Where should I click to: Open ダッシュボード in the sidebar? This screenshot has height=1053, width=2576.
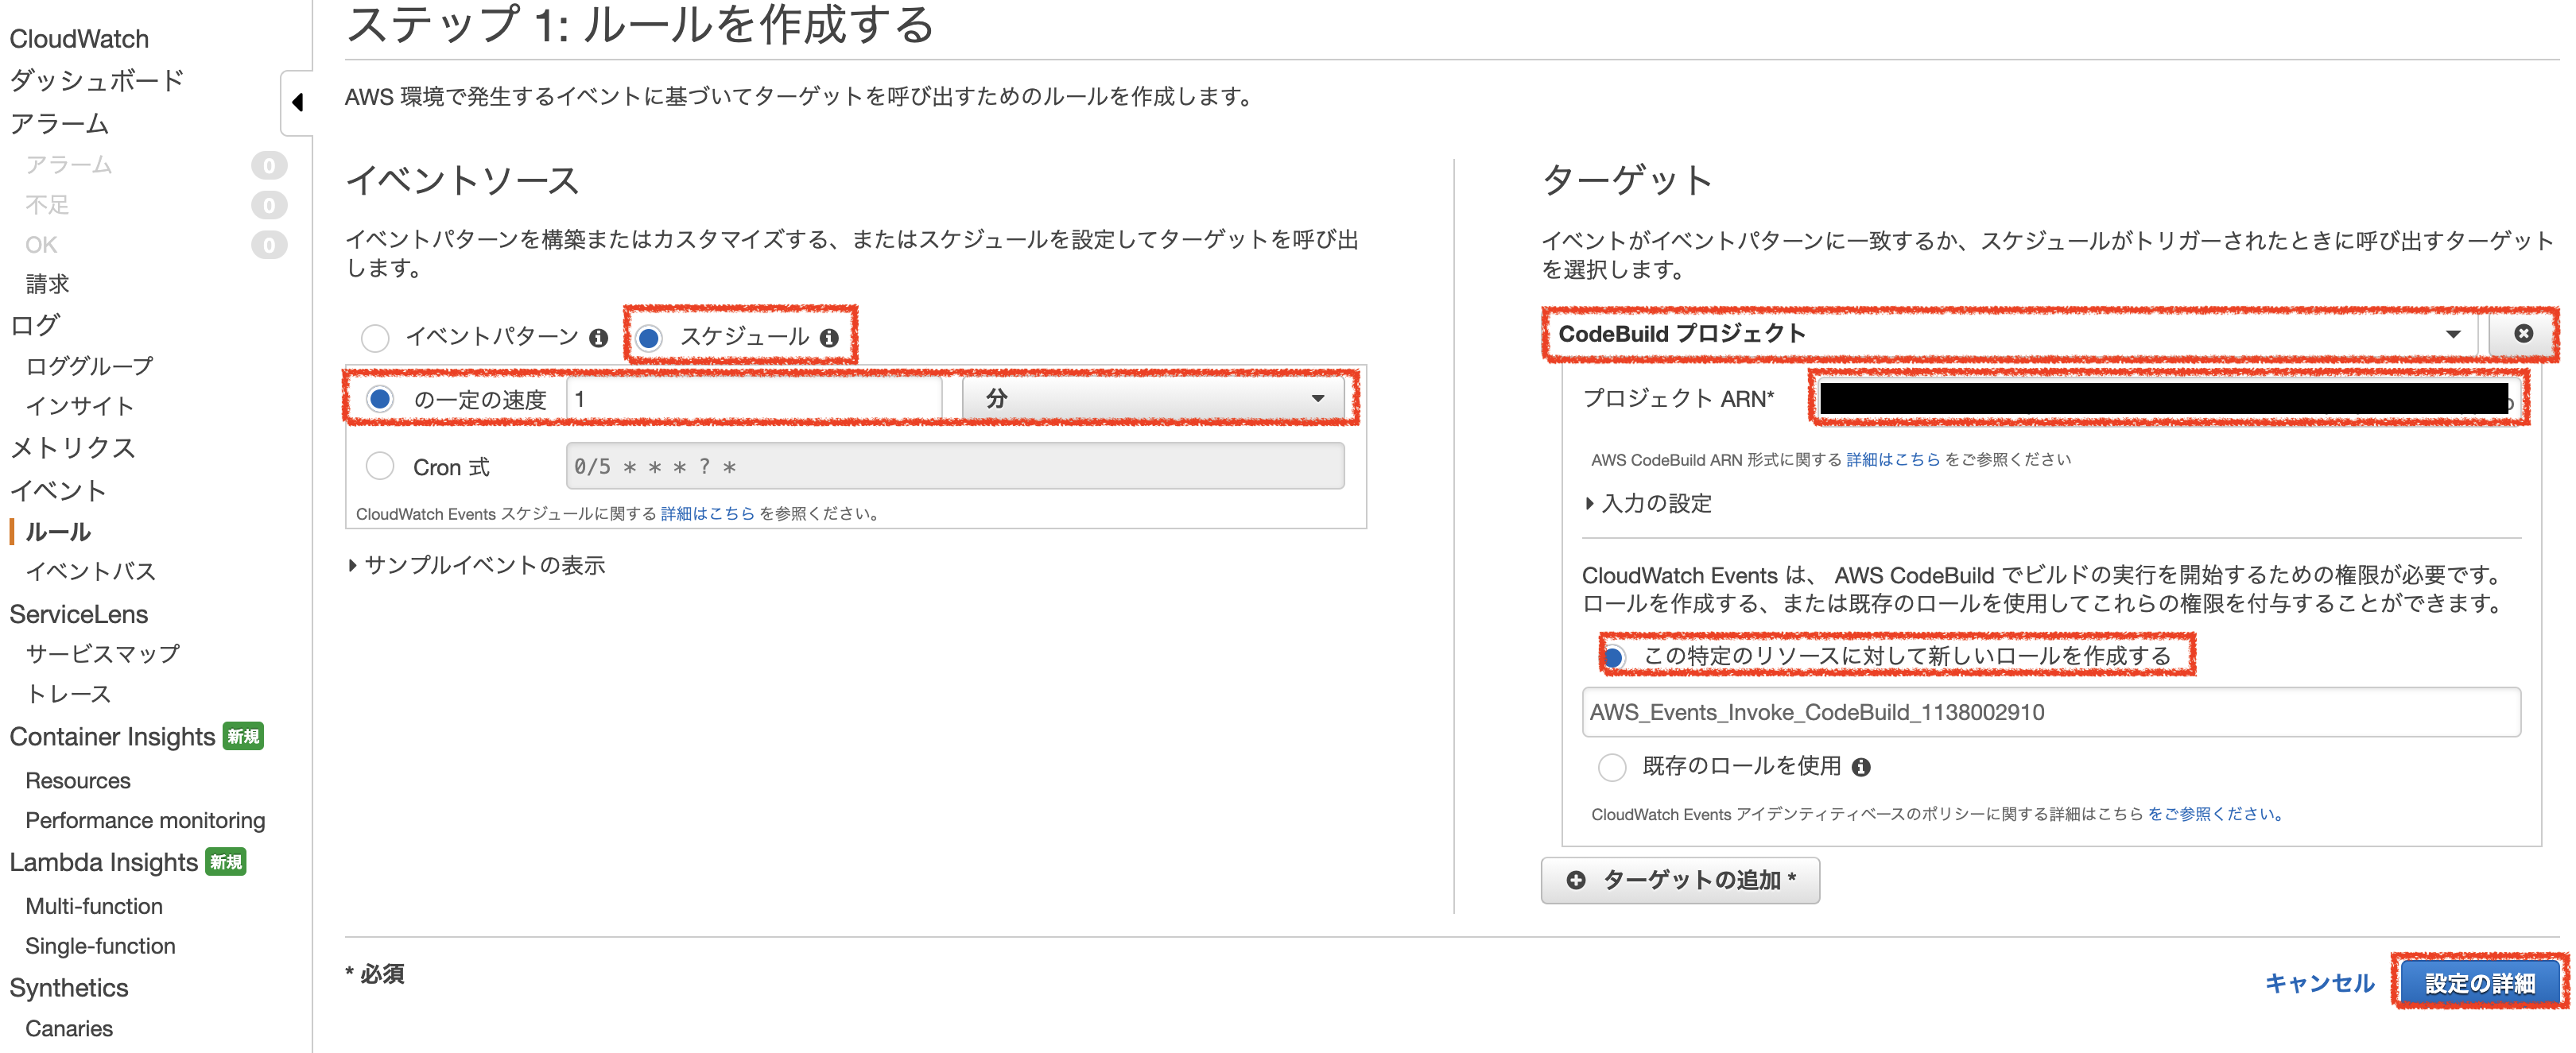point(97,80)
